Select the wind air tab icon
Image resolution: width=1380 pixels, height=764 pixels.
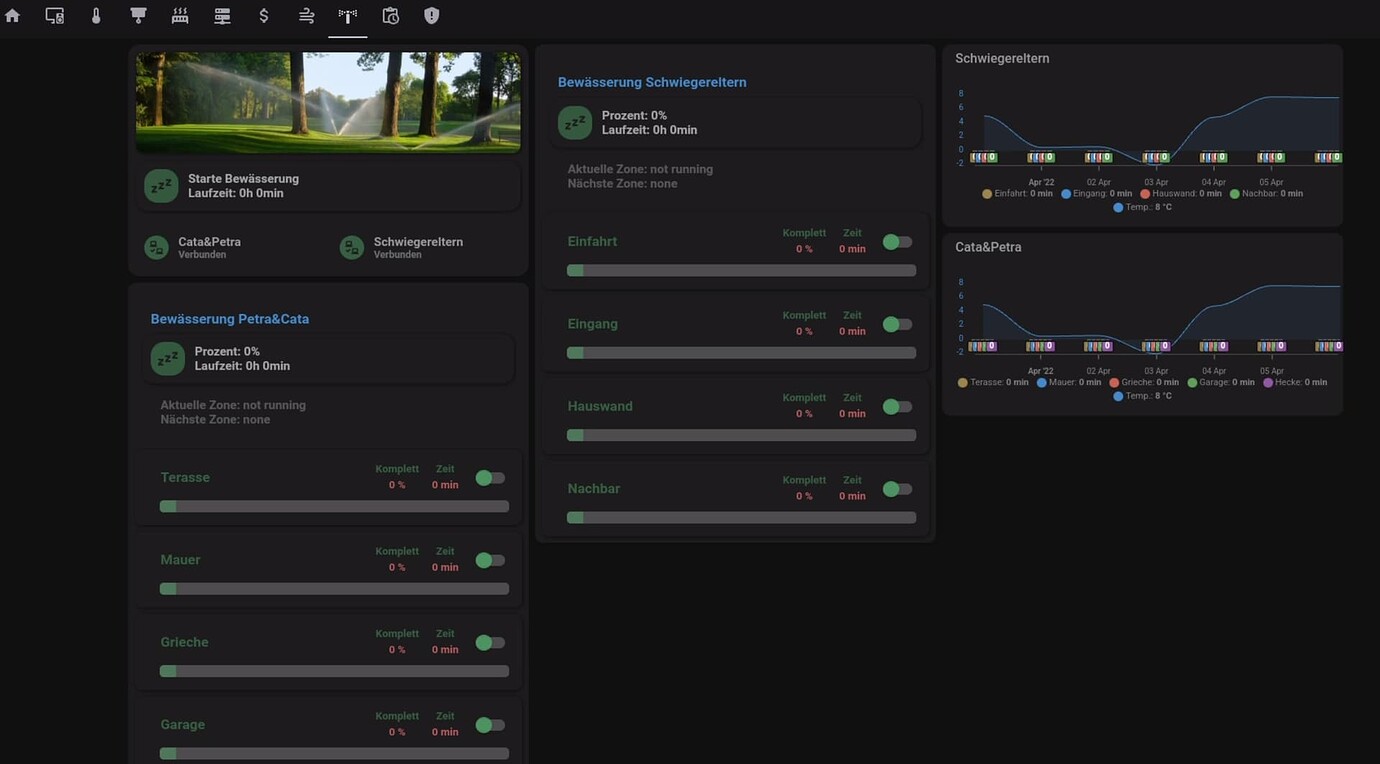click(x=305, y=15)
